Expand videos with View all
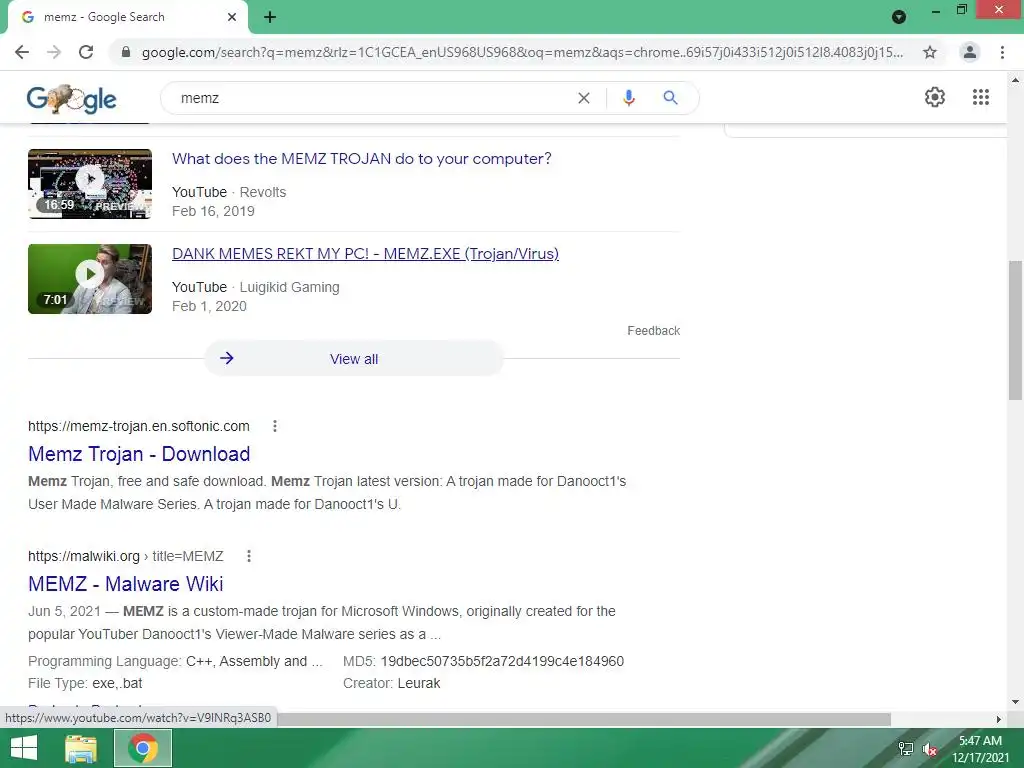This screenshot has height=768, width=1024. click(x=354, y=359)
